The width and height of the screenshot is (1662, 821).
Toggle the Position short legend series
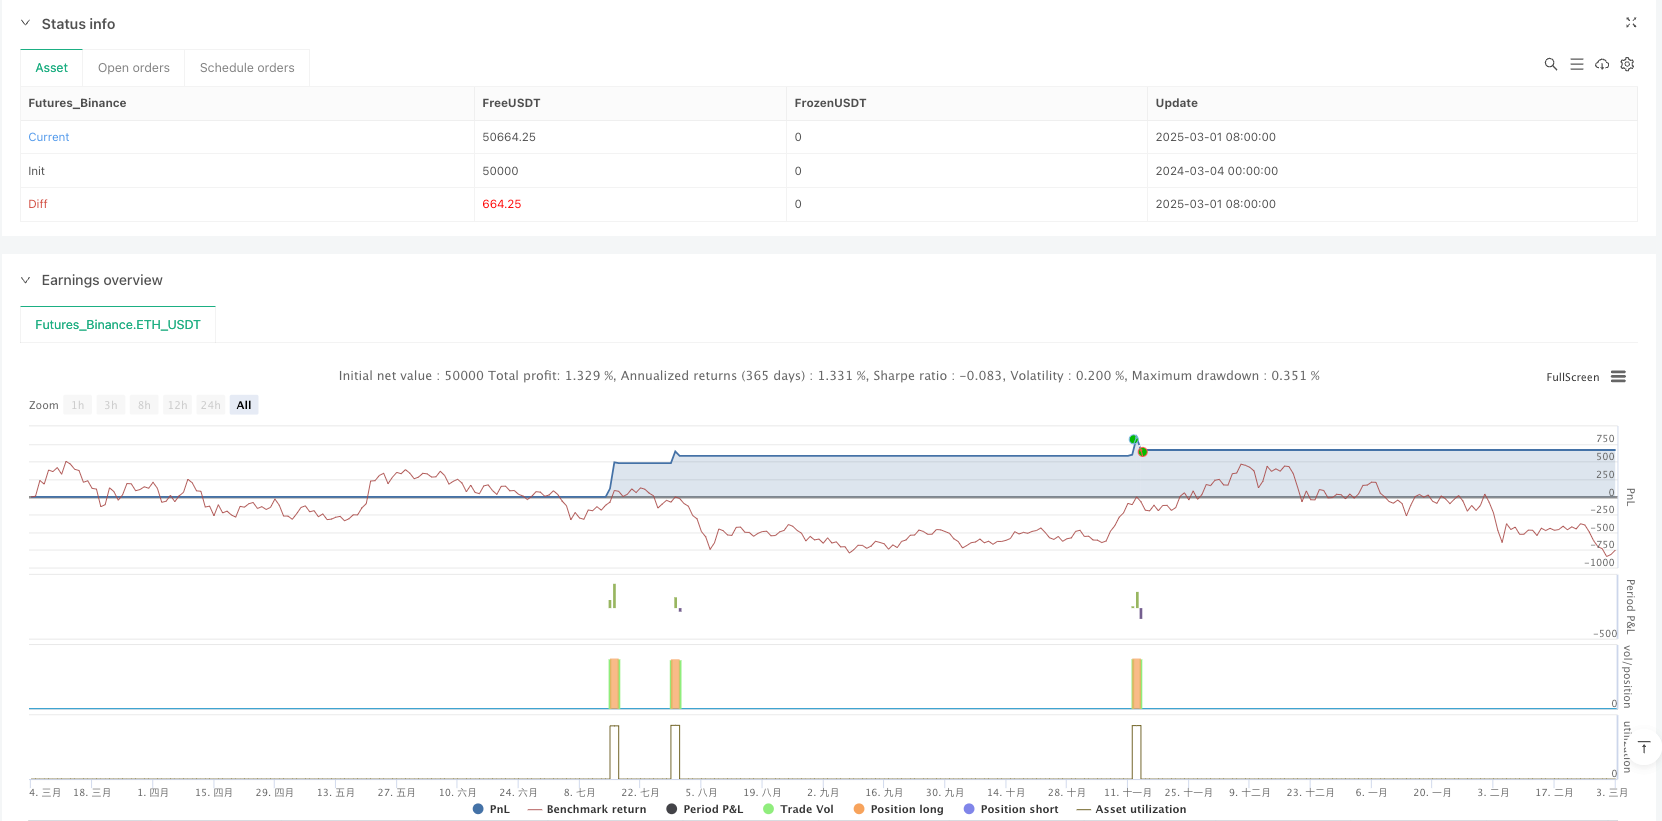(1011, 809)
